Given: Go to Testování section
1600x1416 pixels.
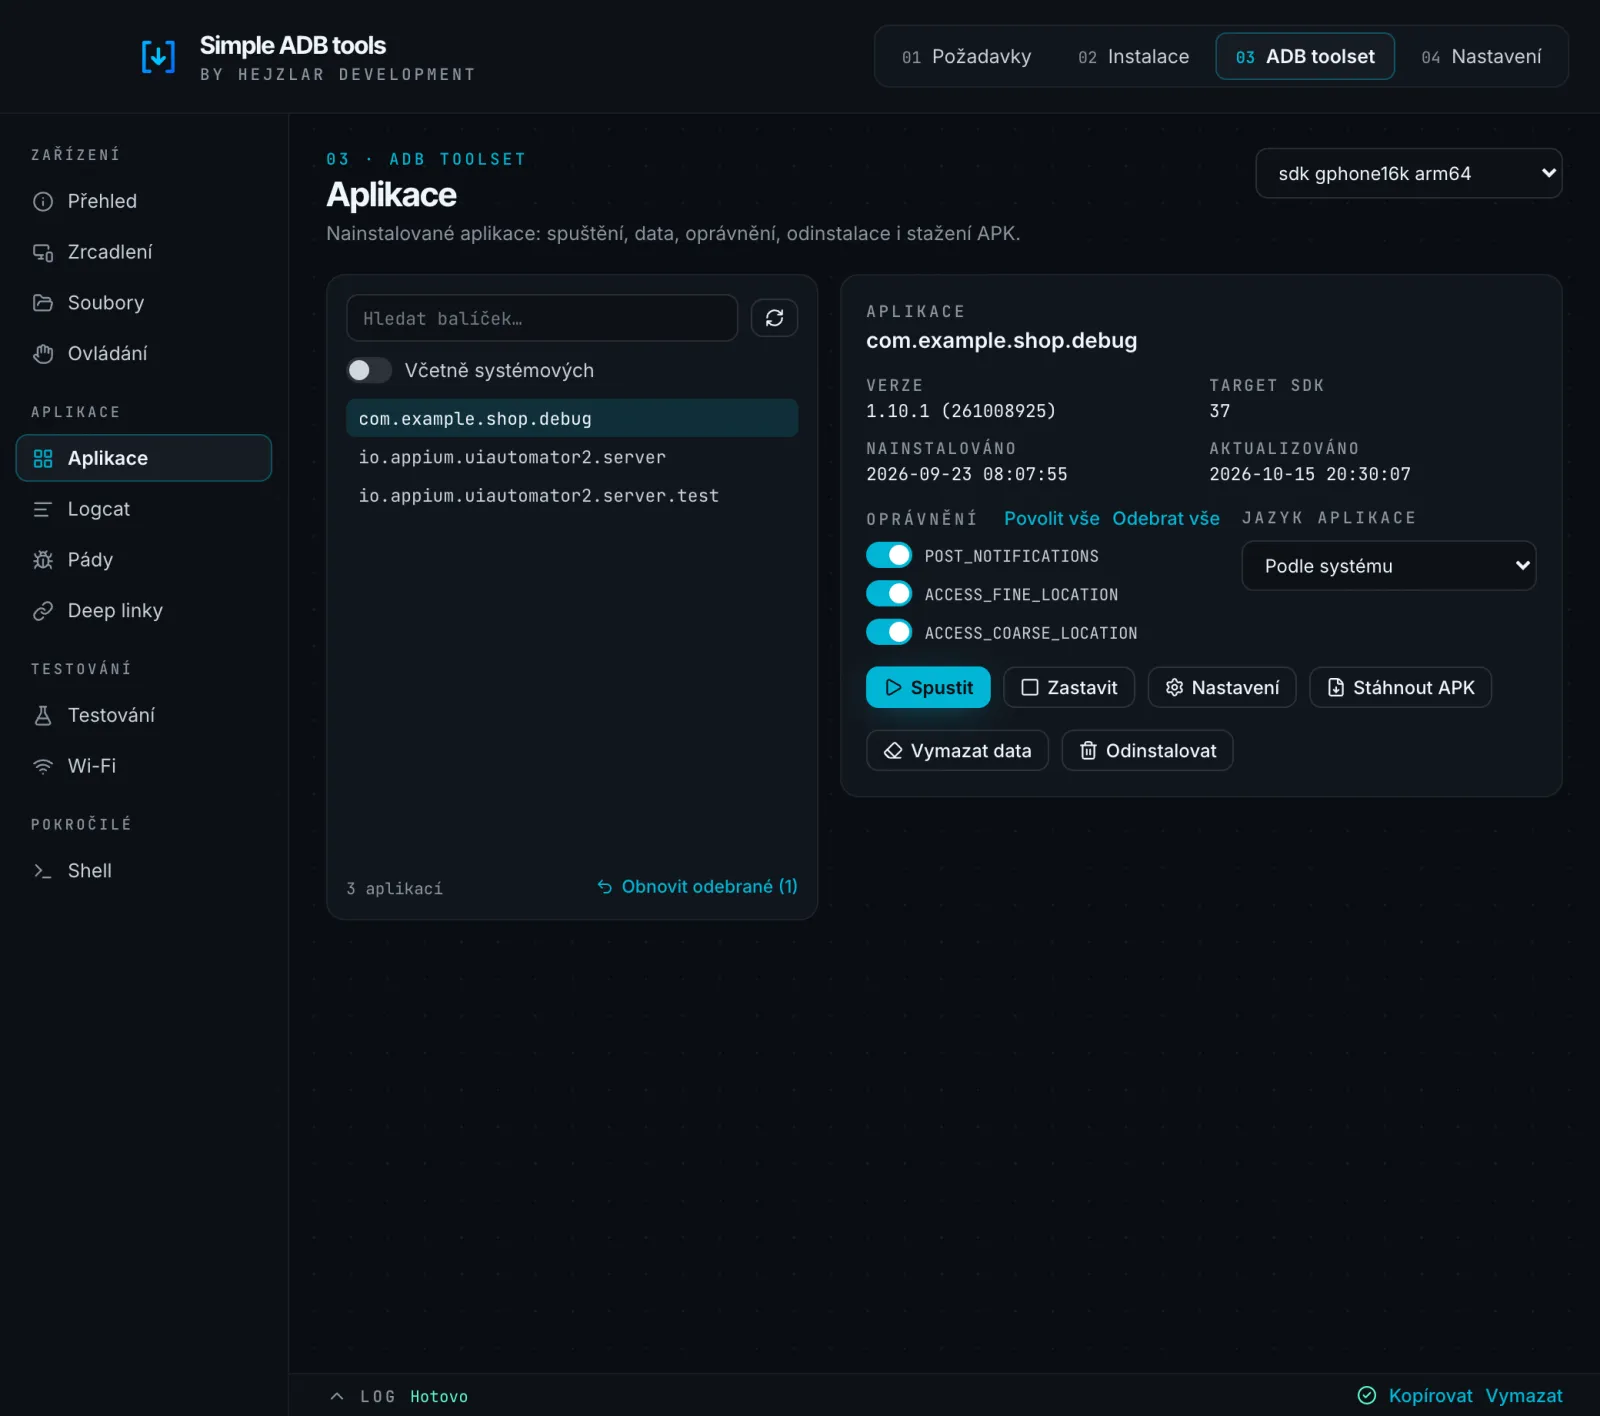Looking at the screenshot, I should pos(144,715).
